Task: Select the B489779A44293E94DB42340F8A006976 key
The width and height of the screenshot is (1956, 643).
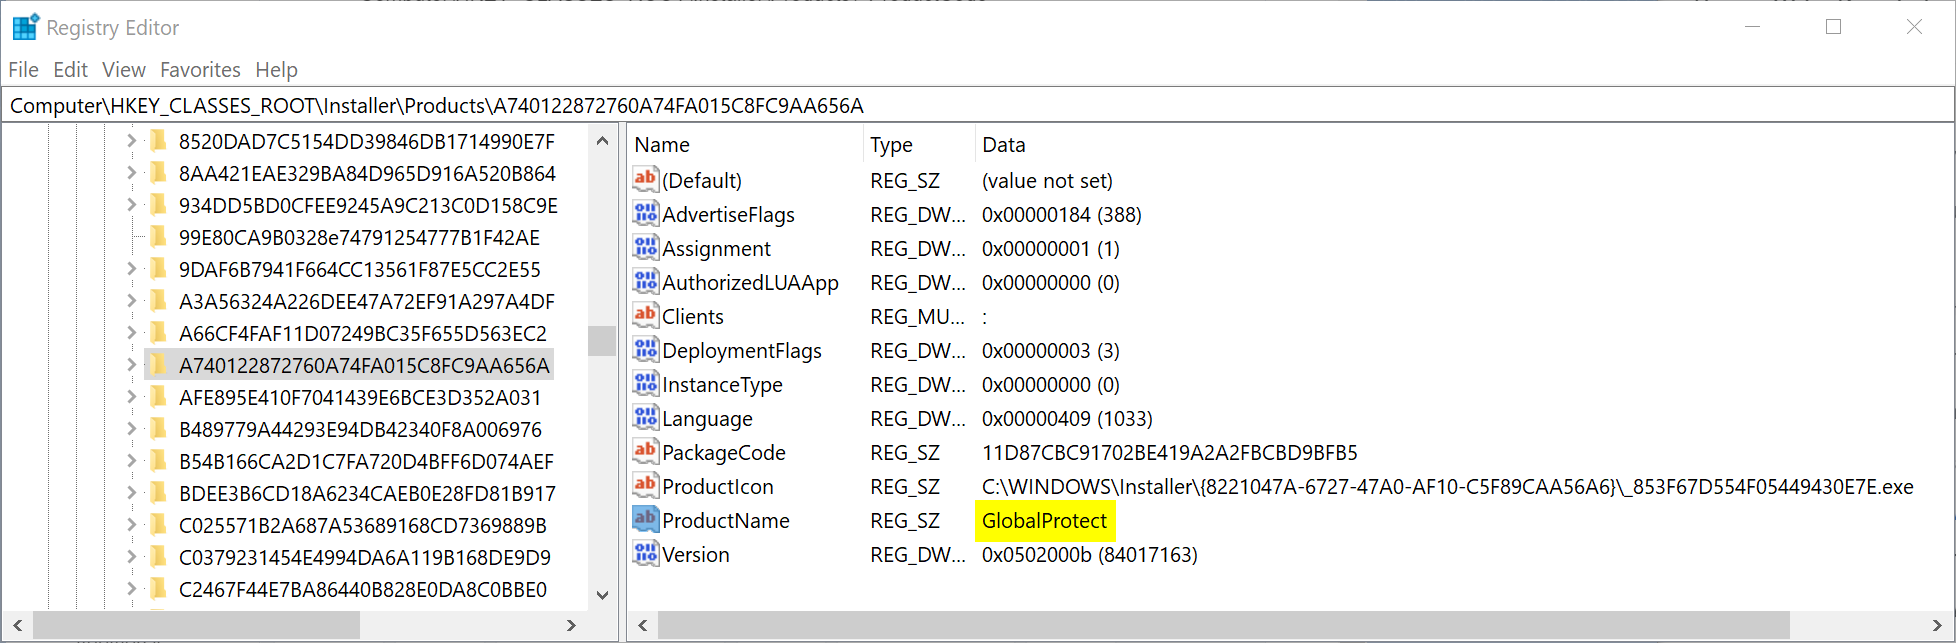Action: tap(360, 430)
